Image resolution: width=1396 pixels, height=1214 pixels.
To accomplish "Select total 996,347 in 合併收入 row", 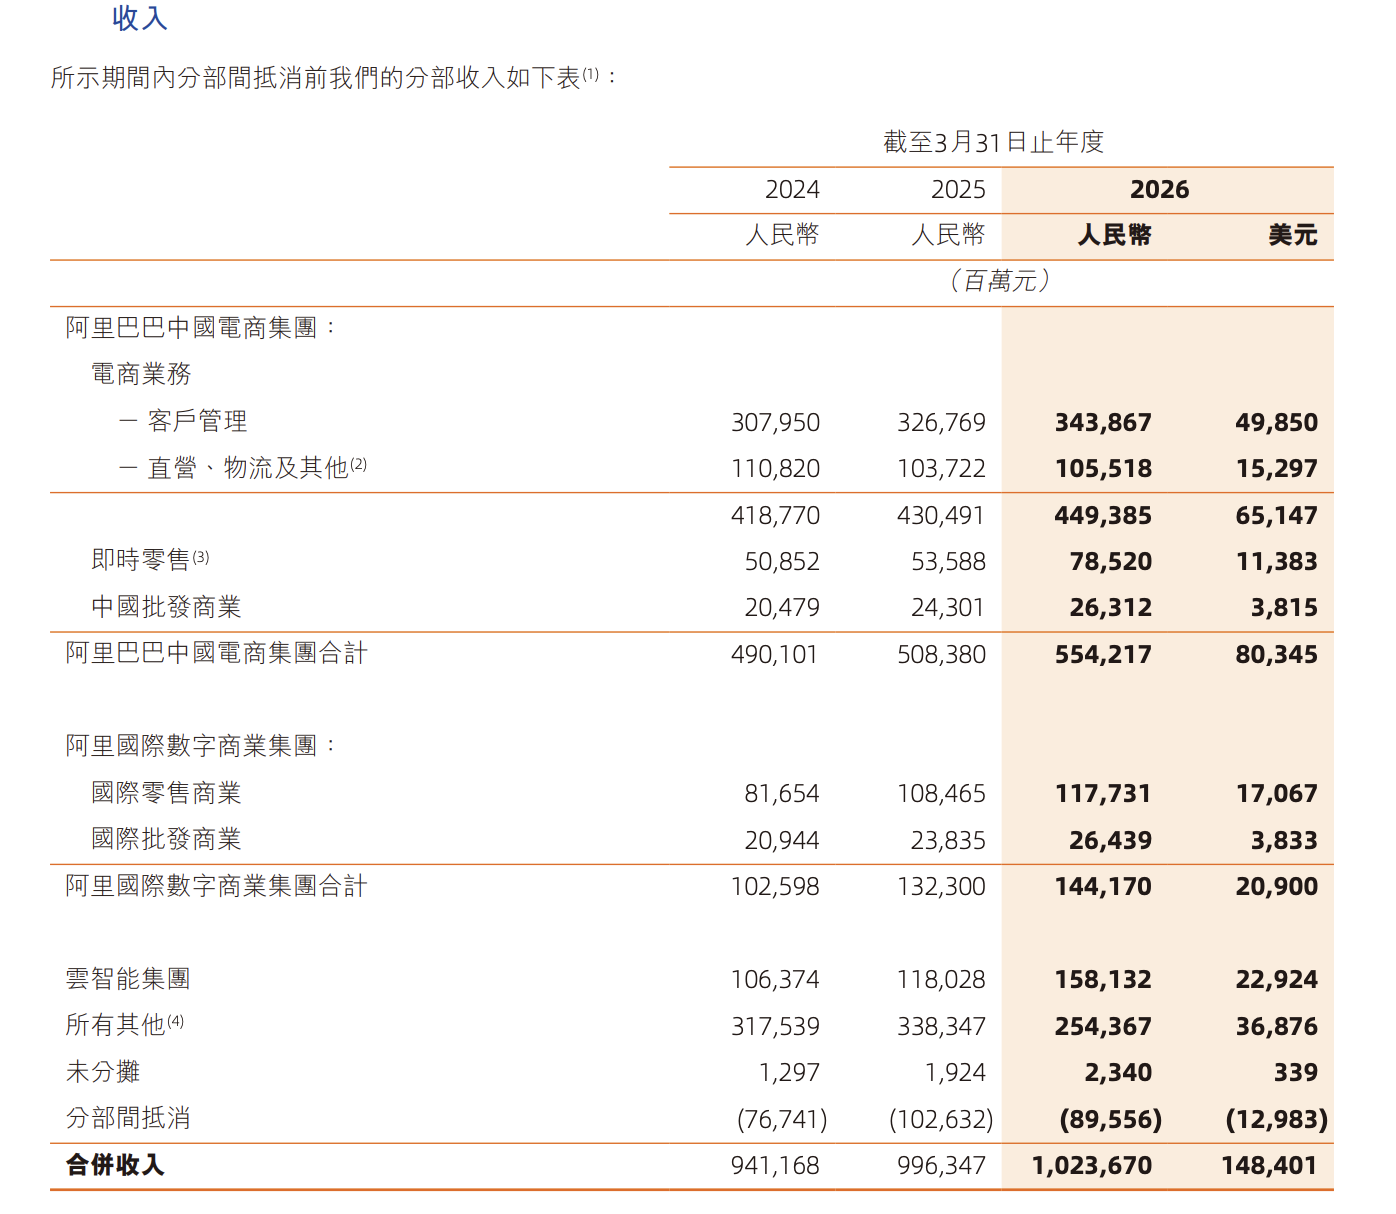I will [941, 1166].
